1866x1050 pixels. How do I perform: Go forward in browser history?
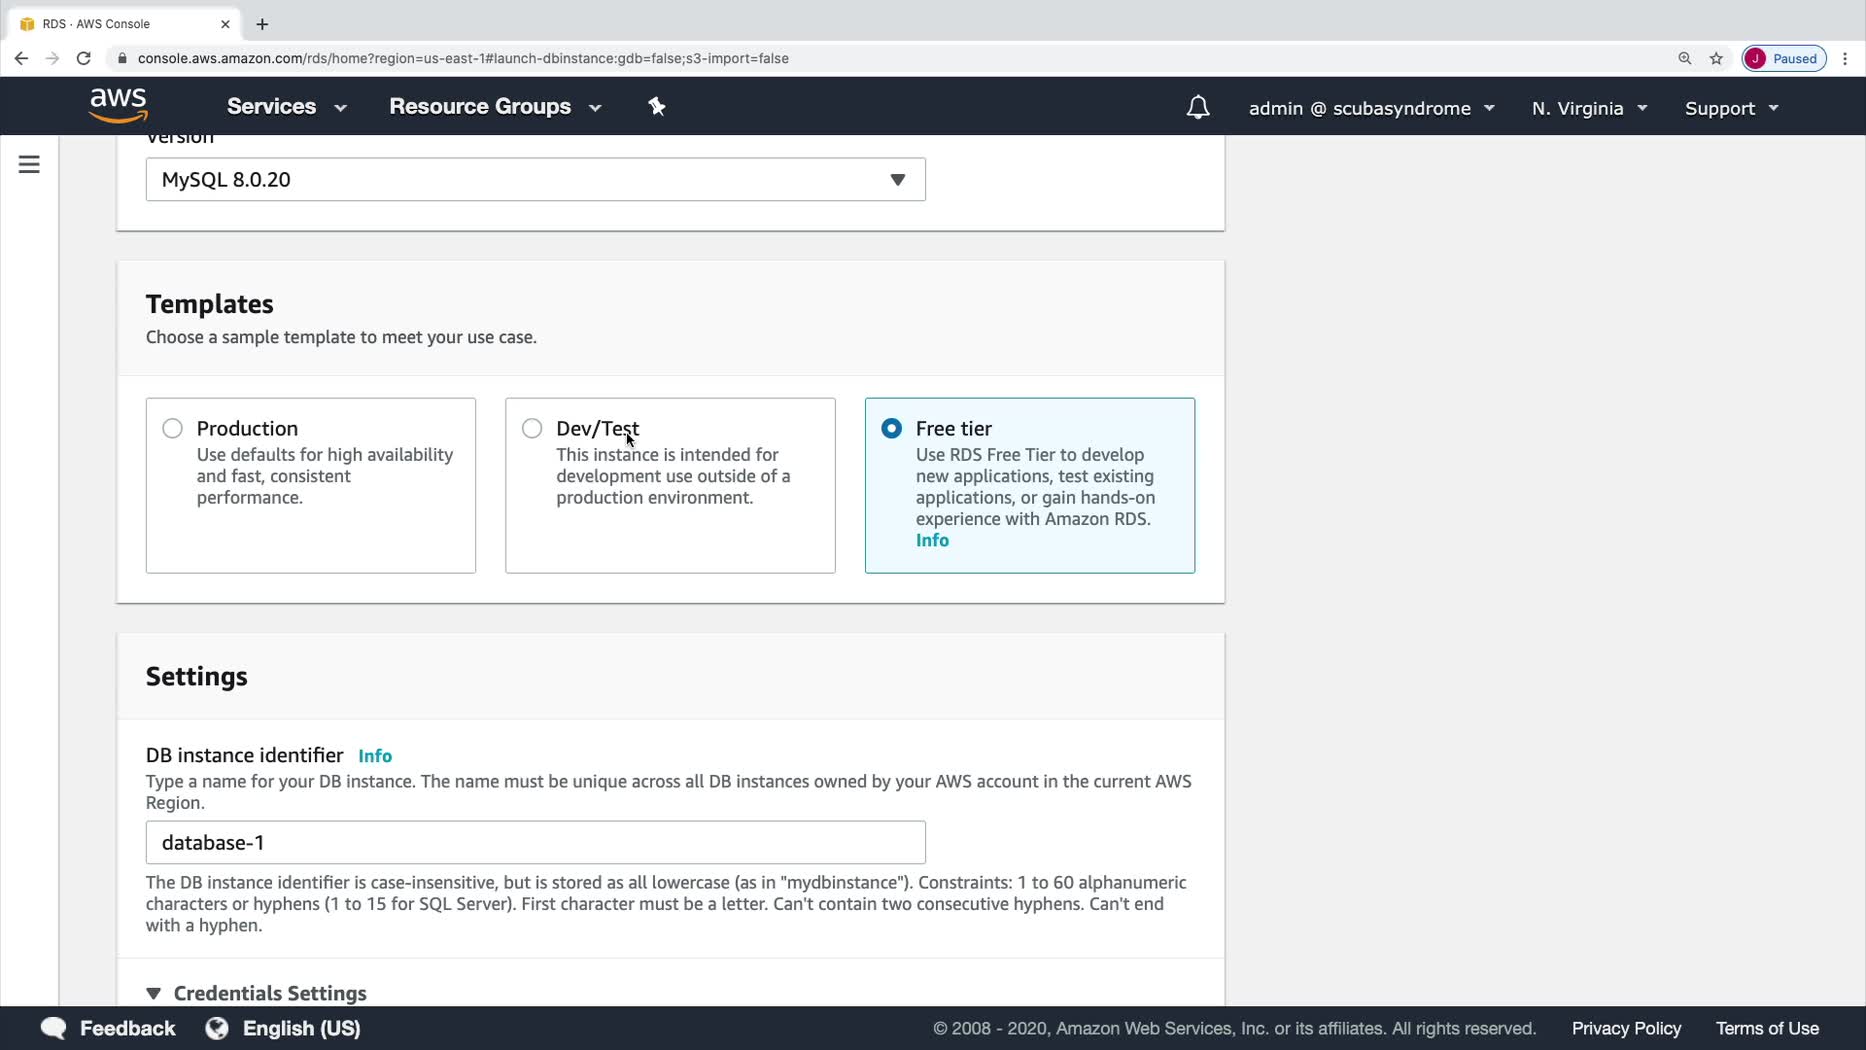52,58
